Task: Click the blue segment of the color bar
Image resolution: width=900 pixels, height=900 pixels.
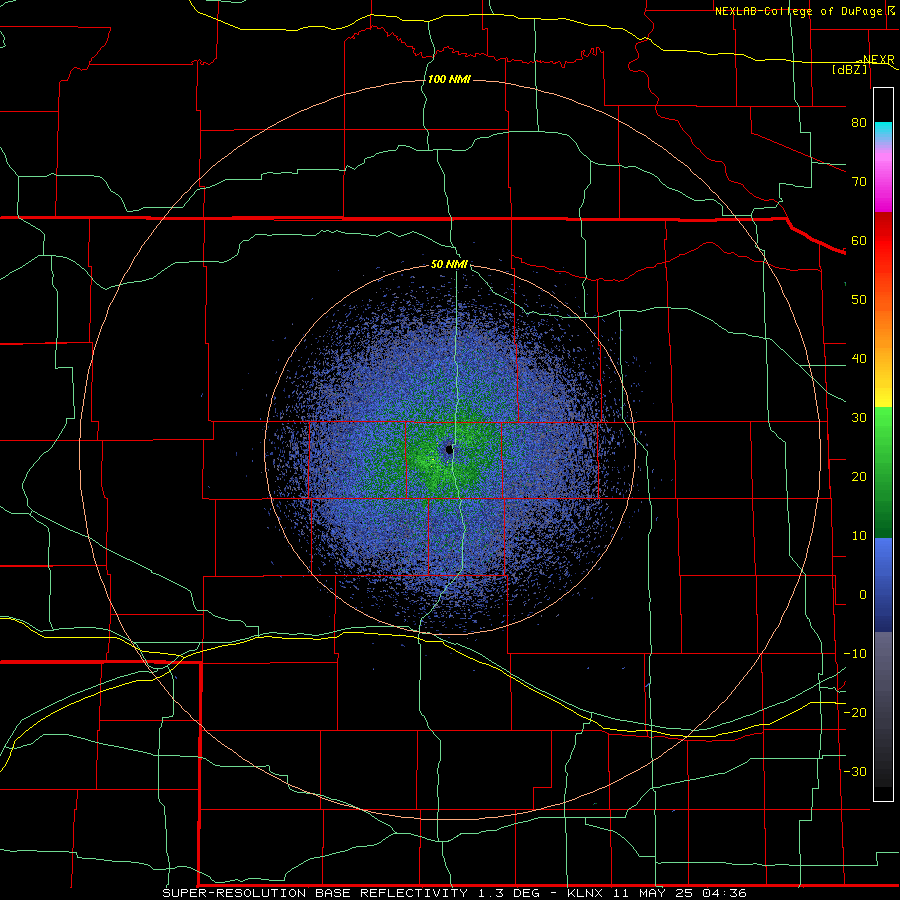Action: [x=883, y=584]
